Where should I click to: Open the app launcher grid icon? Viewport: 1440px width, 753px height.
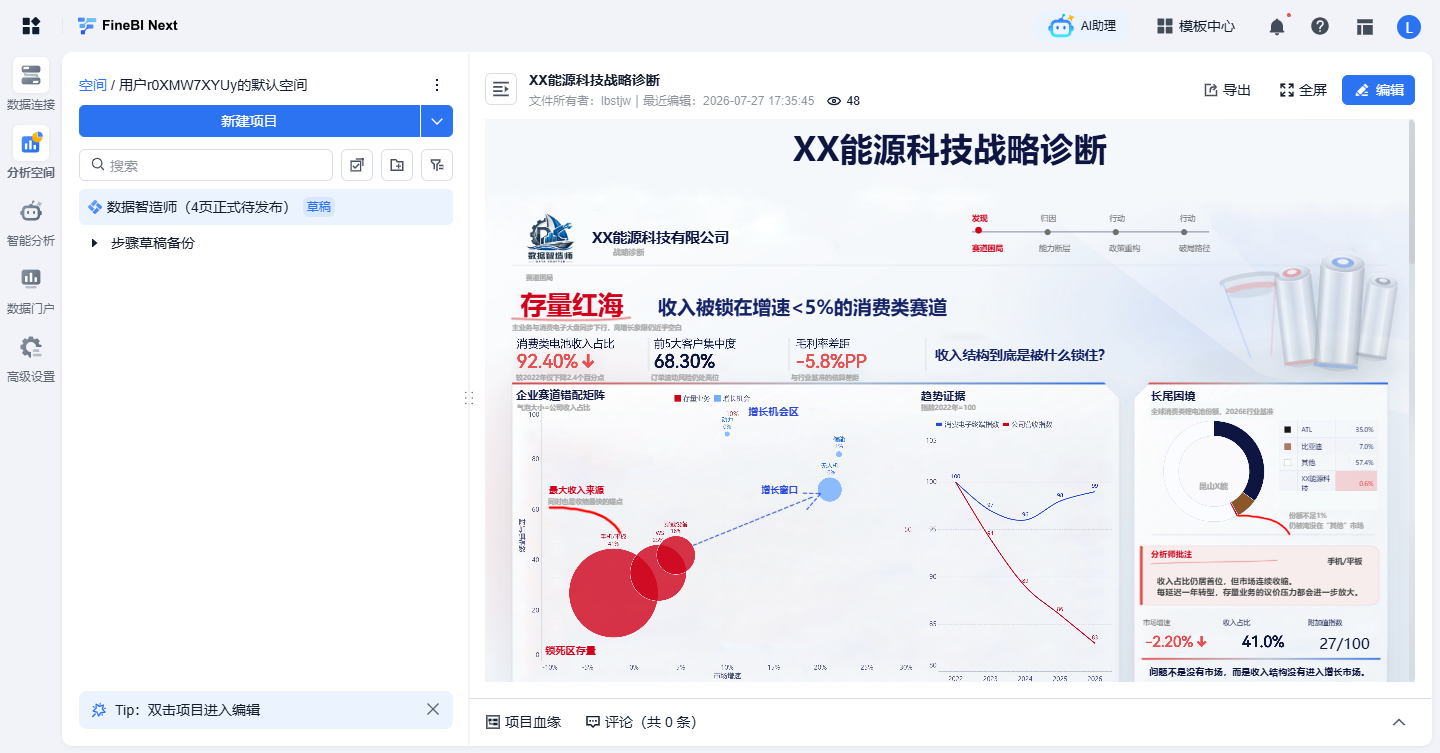point(31,26)
